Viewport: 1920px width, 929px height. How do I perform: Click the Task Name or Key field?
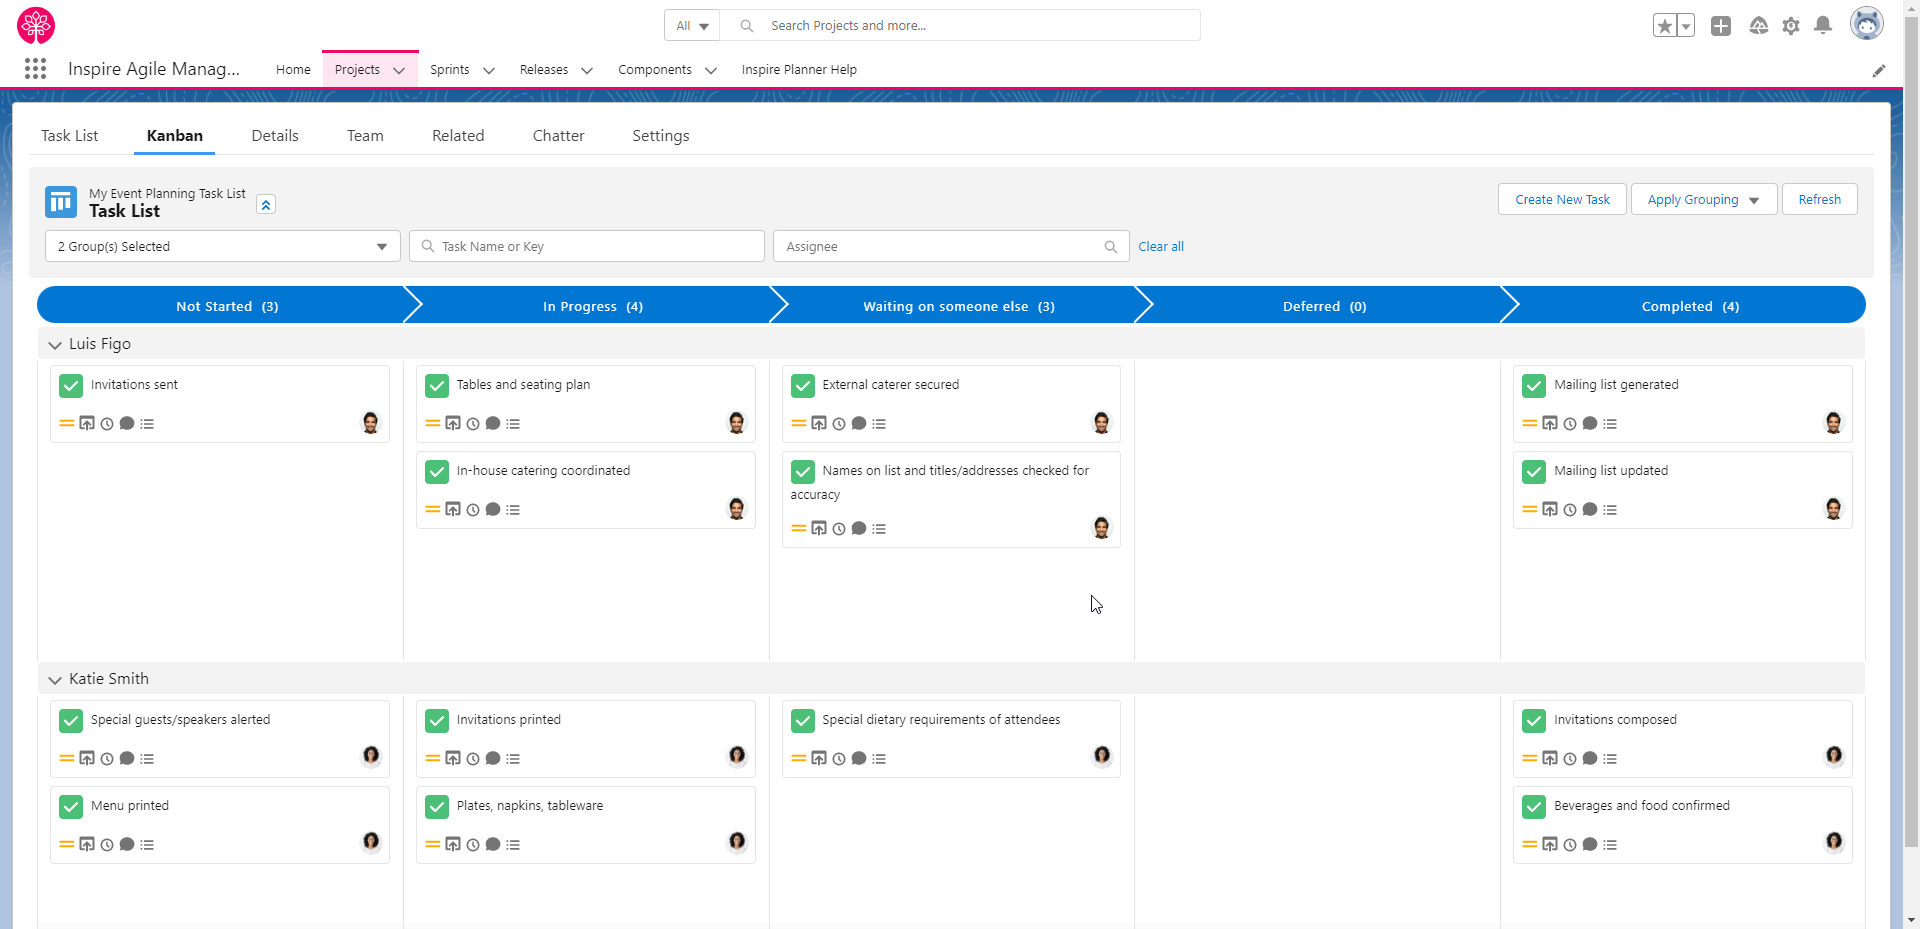pos(590,247)
